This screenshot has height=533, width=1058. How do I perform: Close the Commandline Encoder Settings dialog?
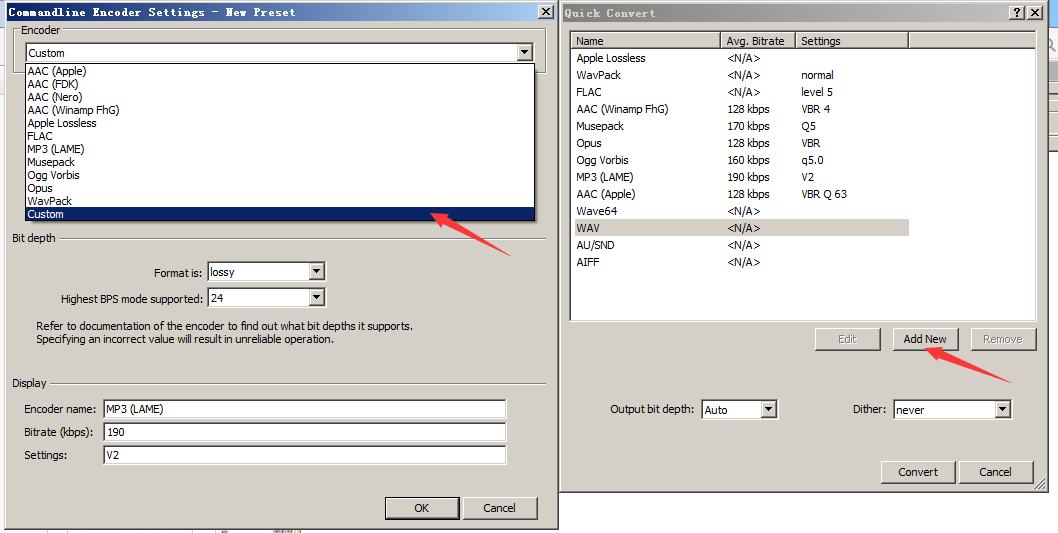546,11
